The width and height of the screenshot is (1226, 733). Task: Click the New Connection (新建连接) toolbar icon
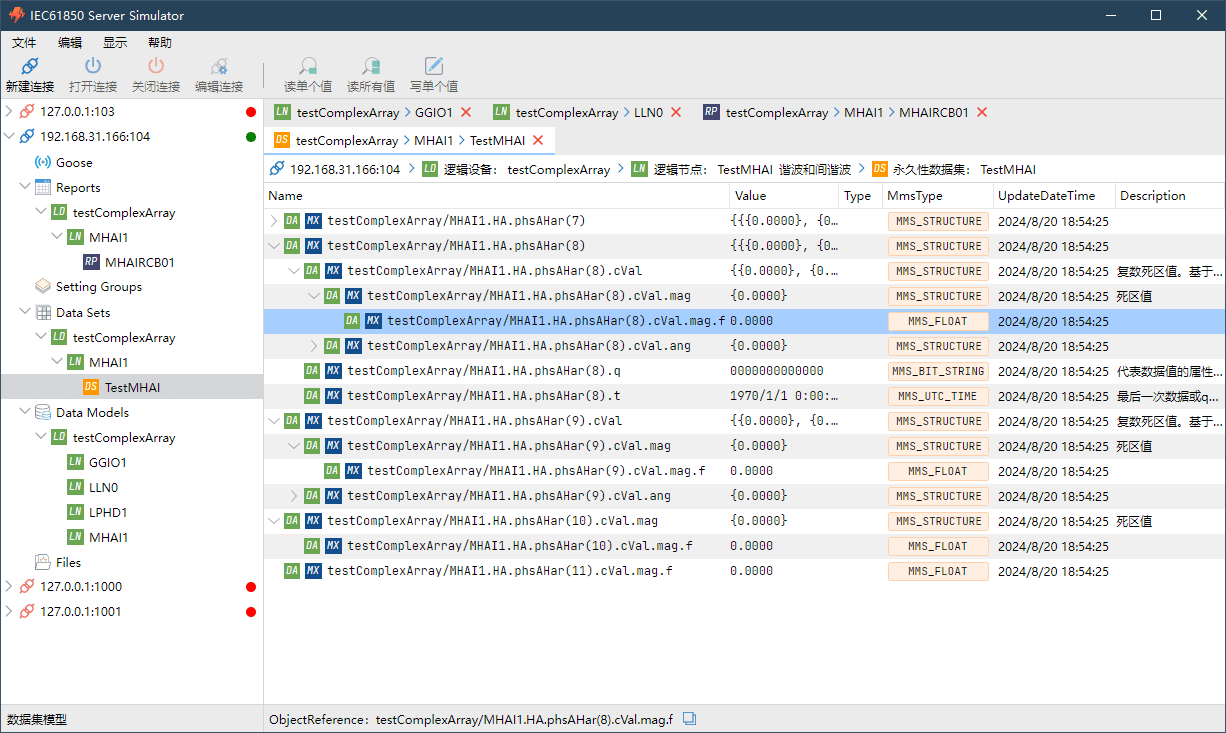pyautogui.click(x=29, y=67)
